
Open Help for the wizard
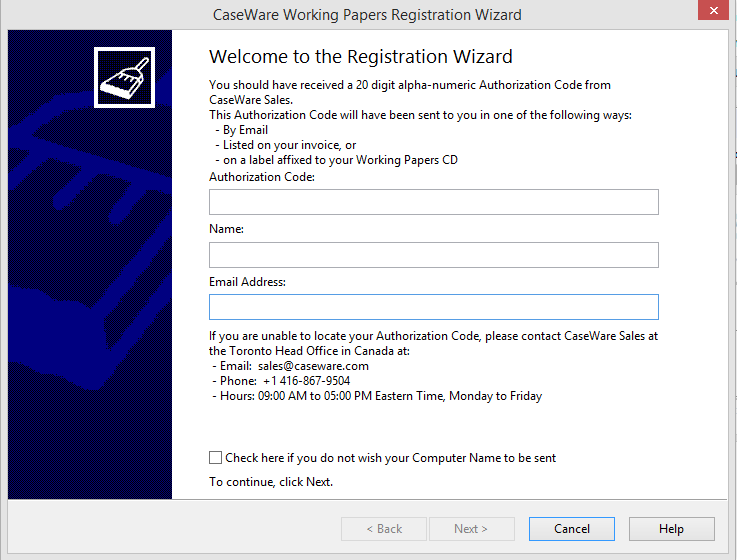click(672, 529)
